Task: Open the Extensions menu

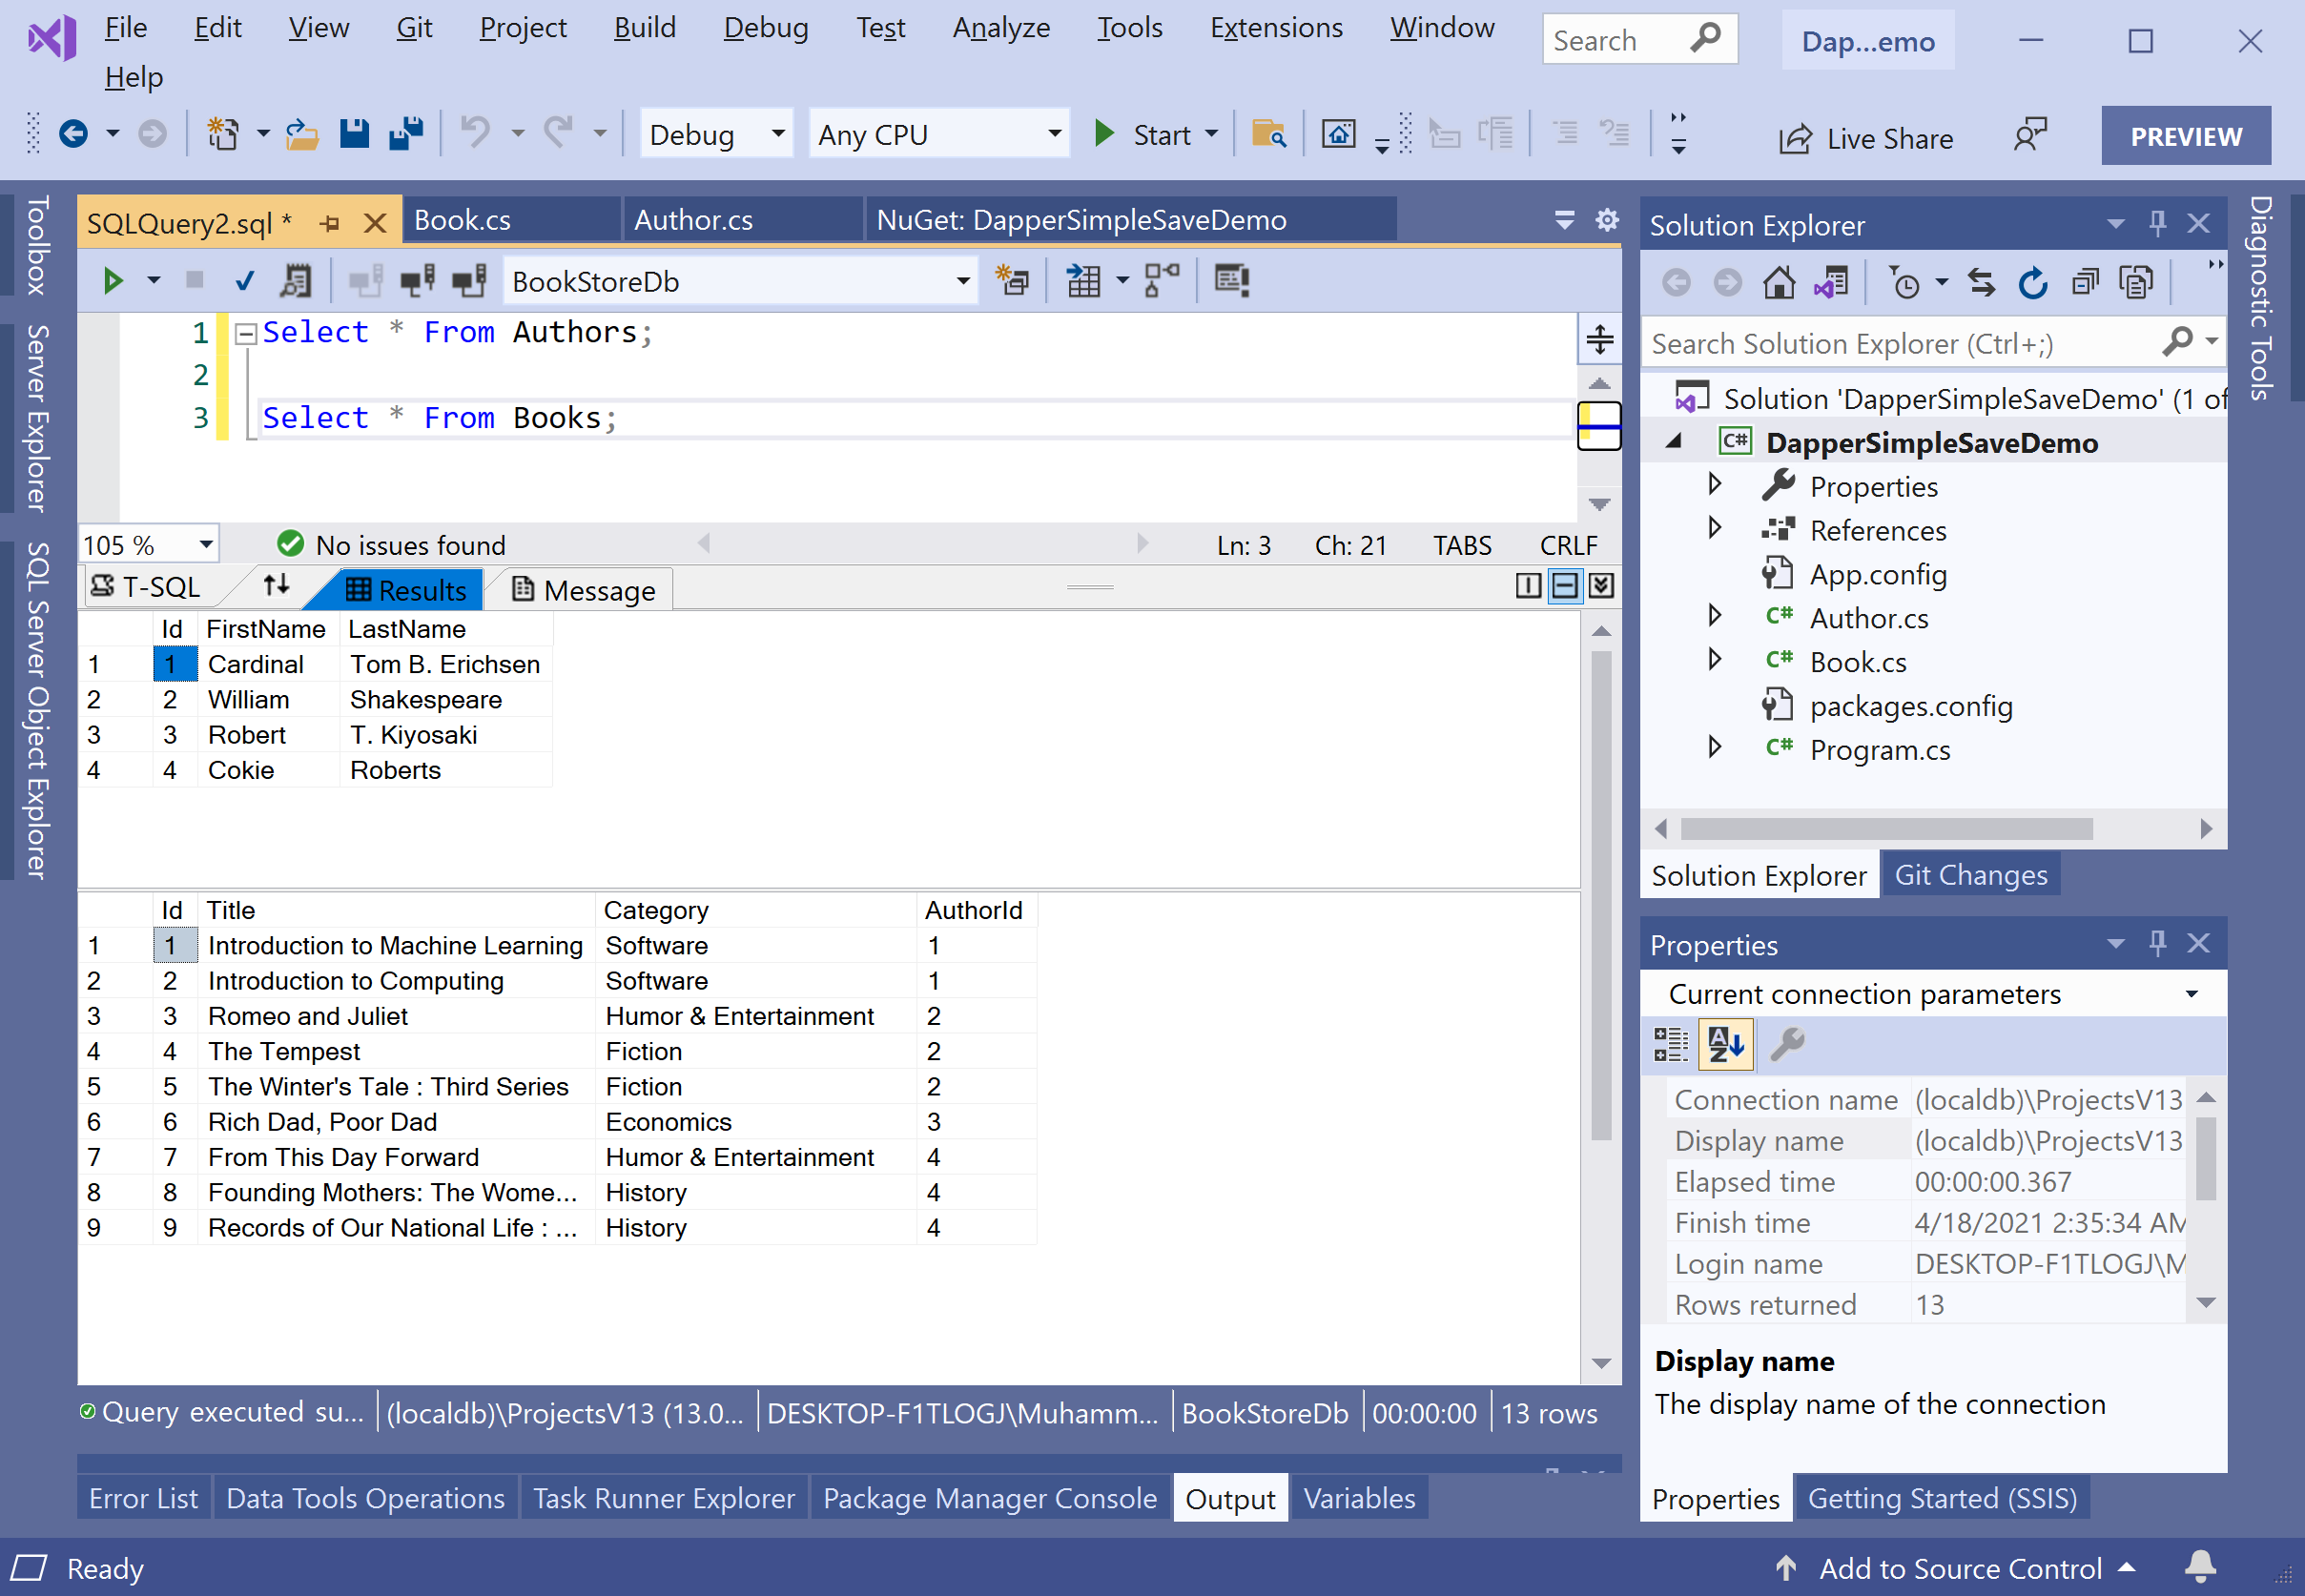Action: point(1275,28)
